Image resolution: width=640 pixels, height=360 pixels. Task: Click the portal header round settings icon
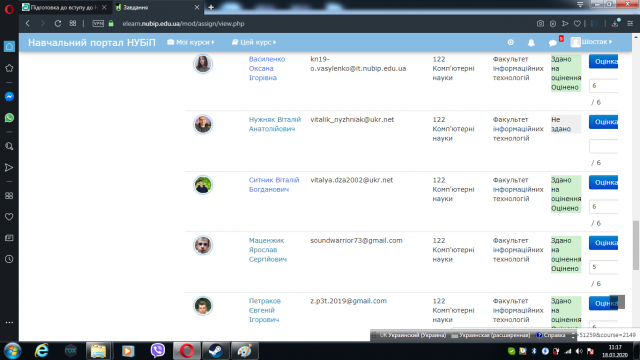click(510, 42)
